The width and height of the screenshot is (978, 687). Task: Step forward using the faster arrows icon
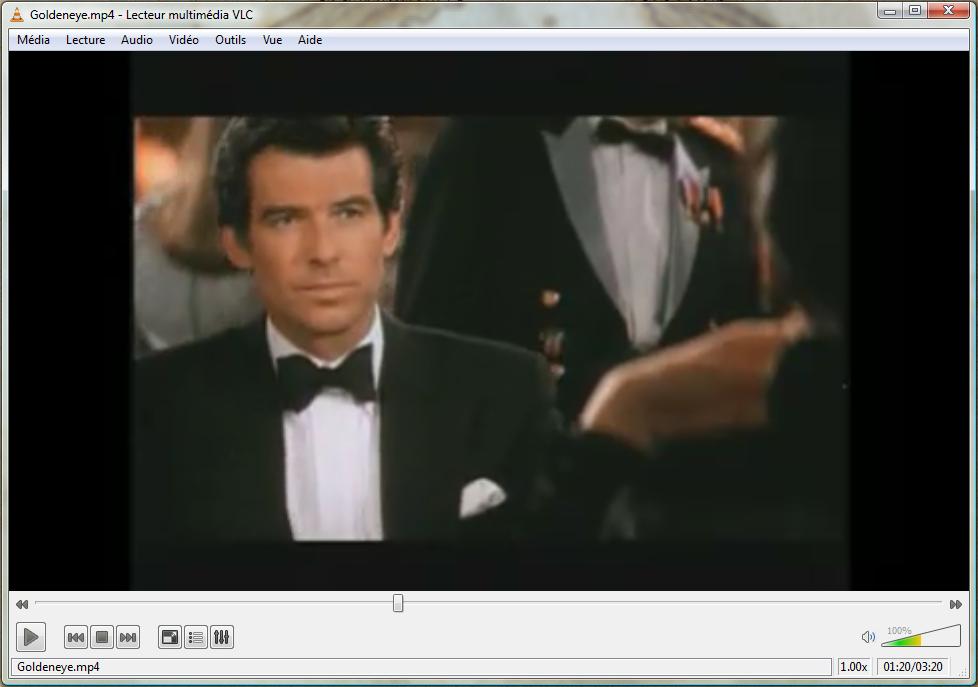click(956, 604)
